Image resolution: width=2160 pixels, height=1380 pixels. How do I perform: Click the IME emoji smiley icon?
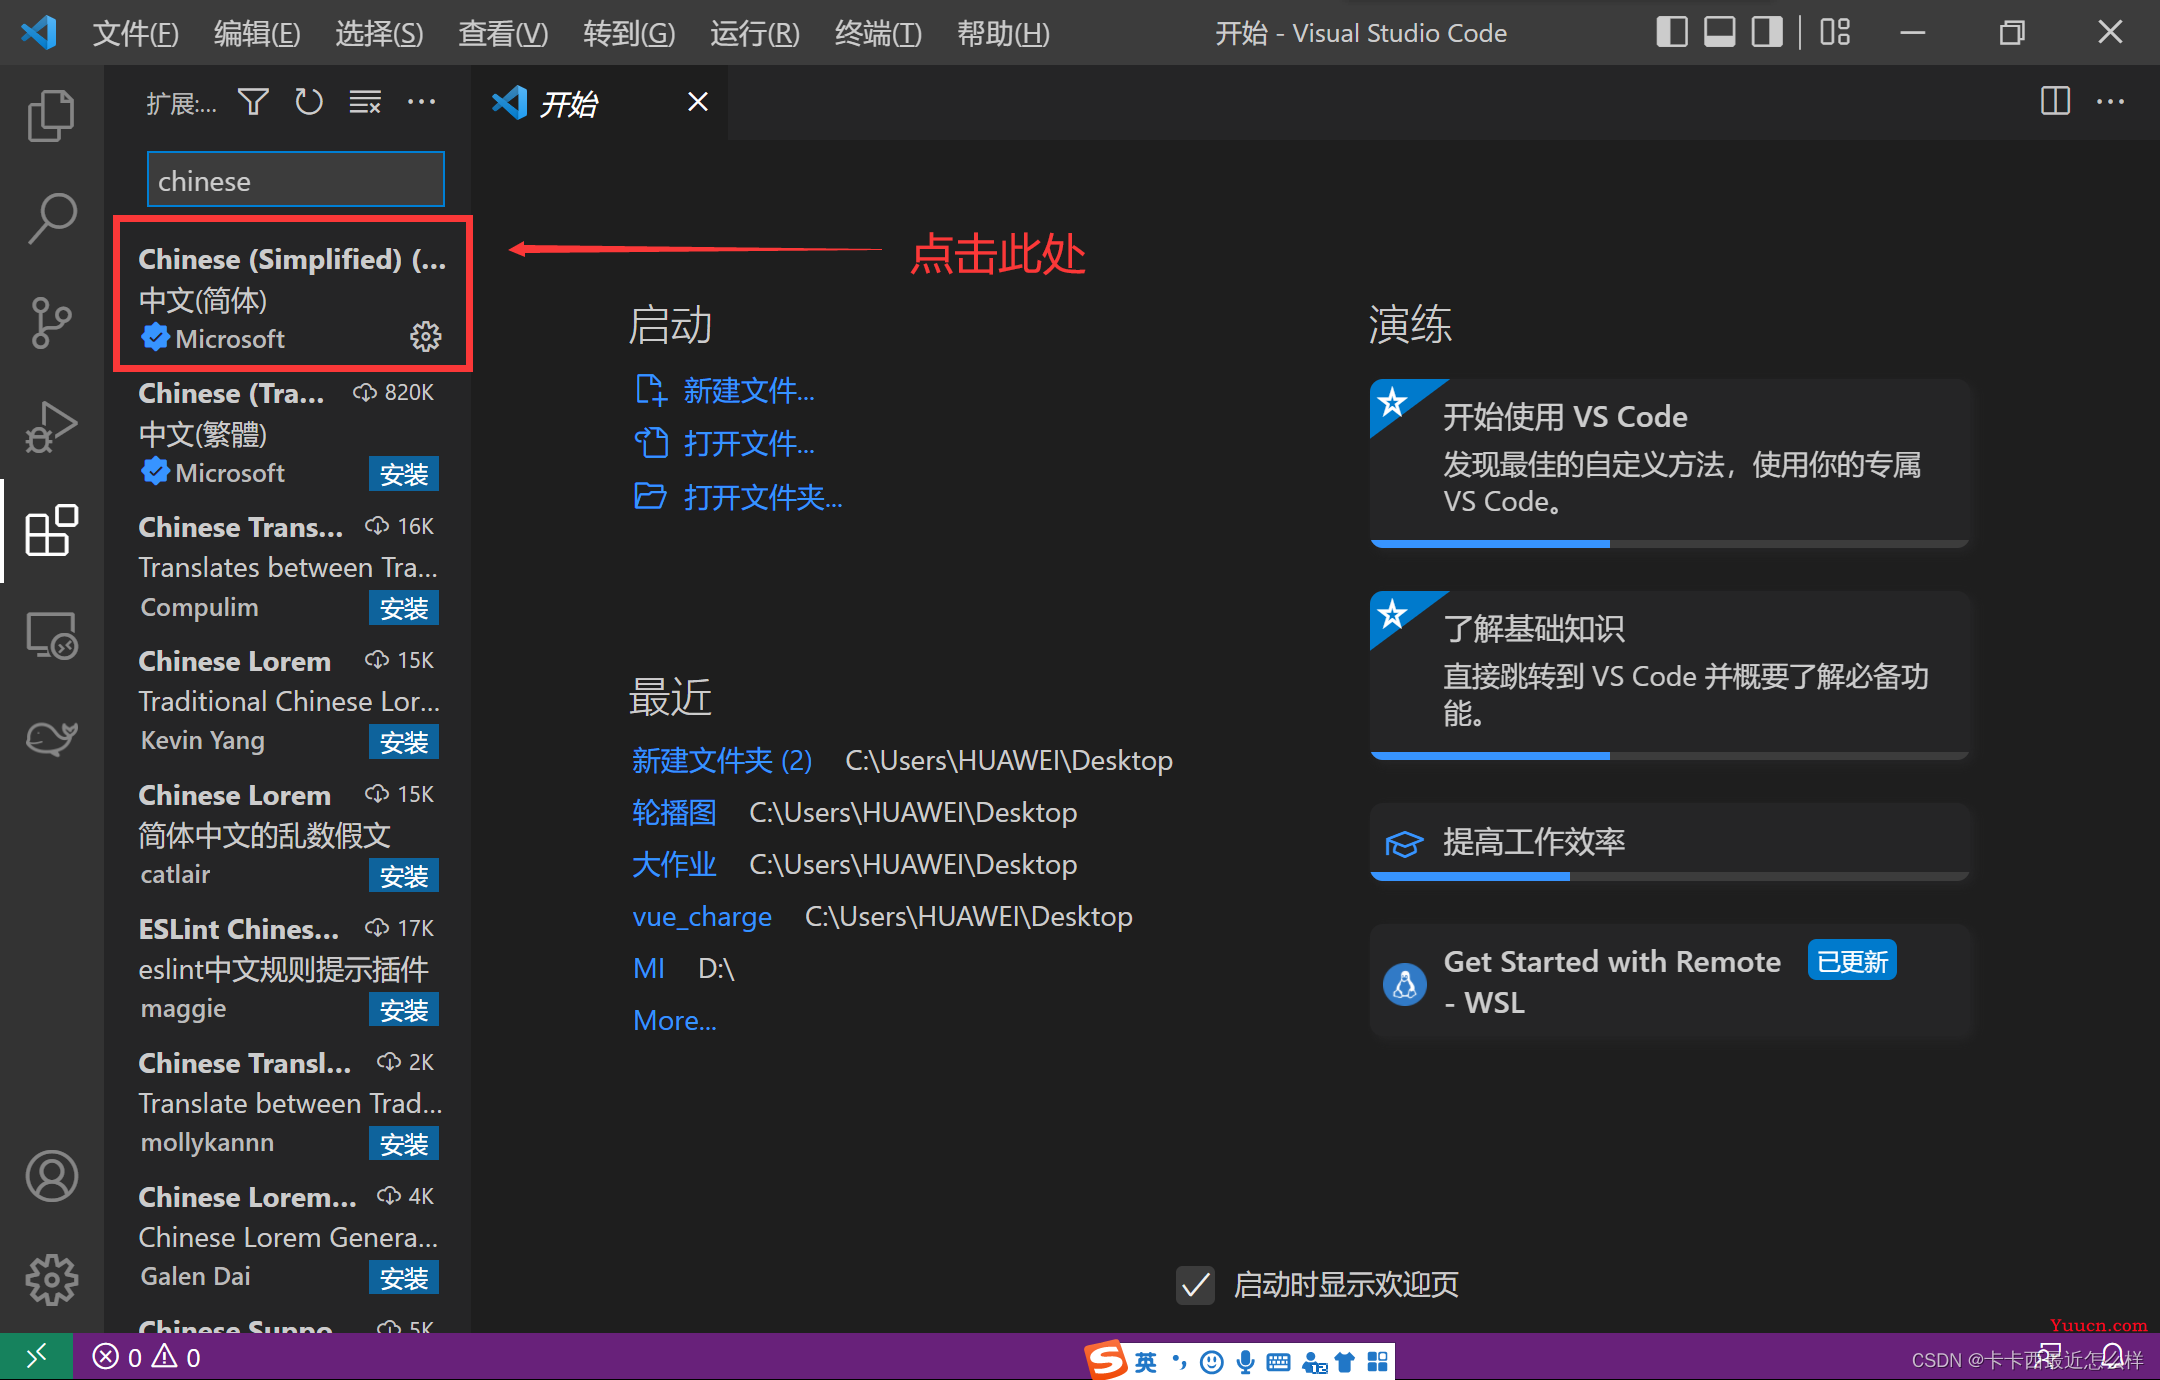[x=1212, y=1362]
